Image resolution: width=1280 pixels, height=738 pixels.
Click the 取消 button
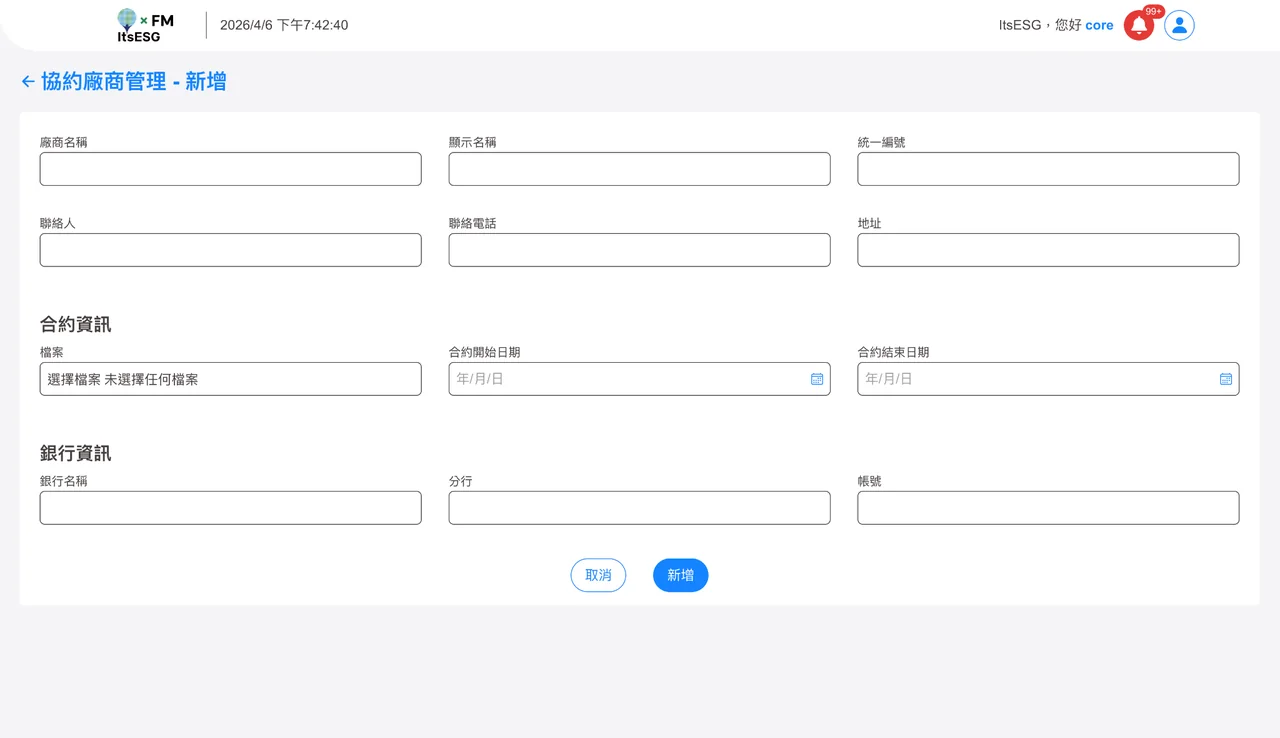coord(598,575)
